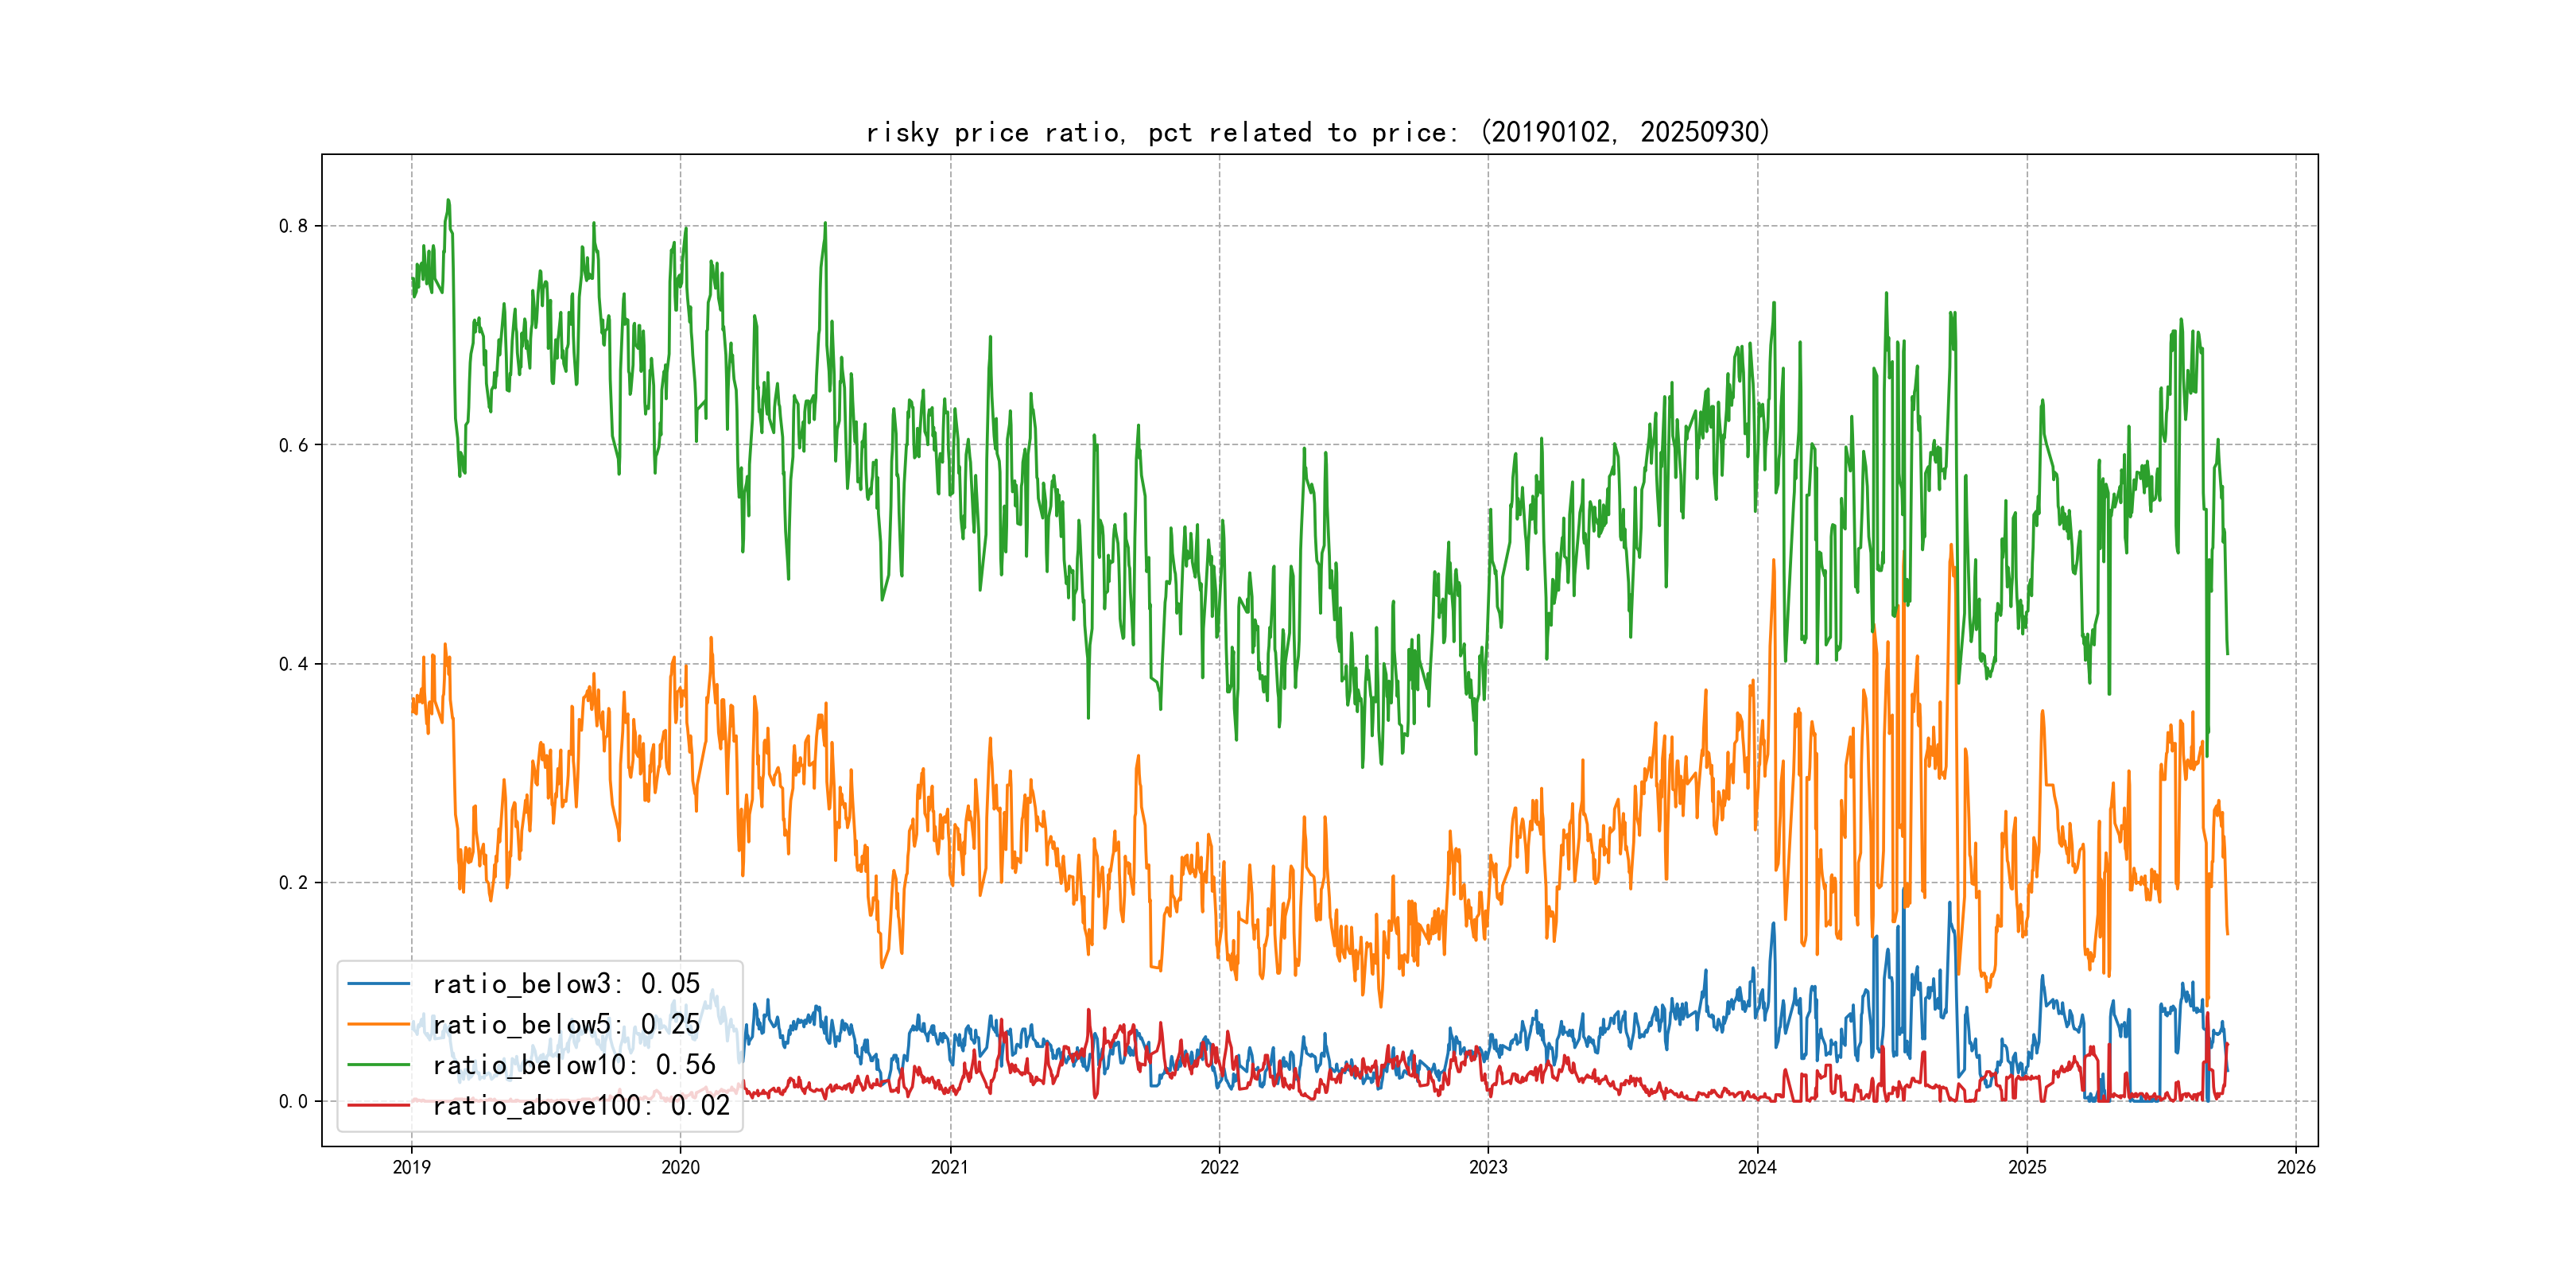Select legend entry ratio_below3: 0.05
Viewport: 2576px width, 1288px height.
point(566,984)
